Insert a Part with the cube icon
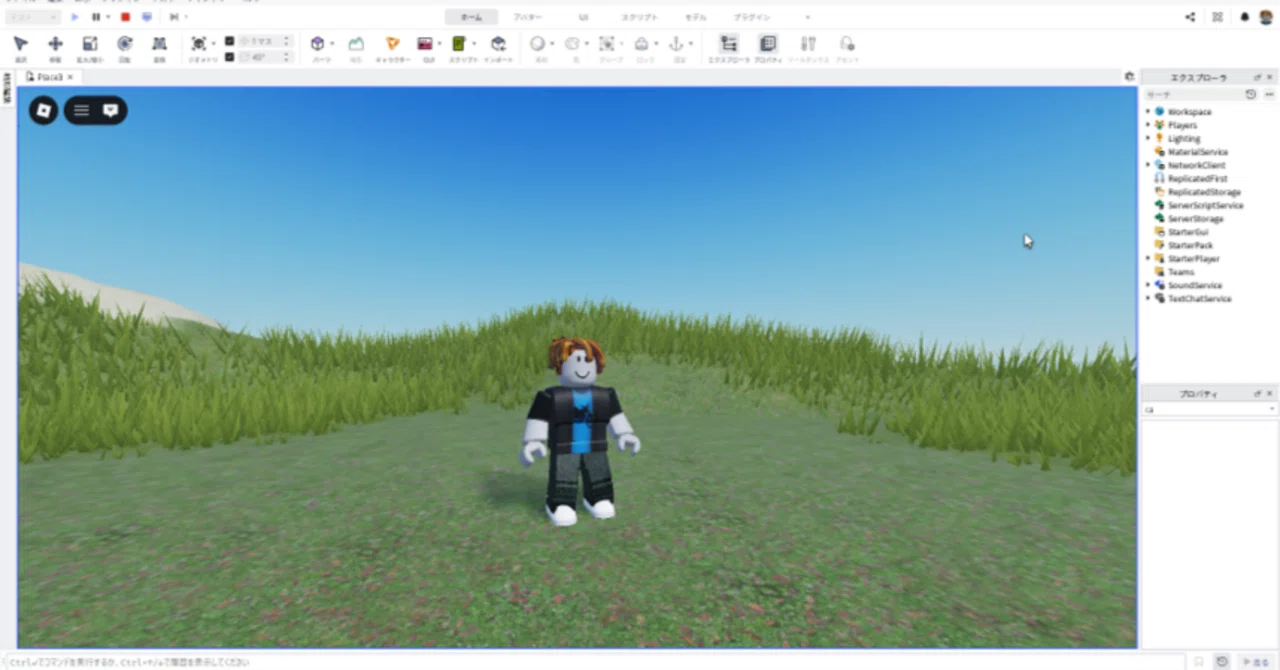1280x670 pixels. [318, 44]
